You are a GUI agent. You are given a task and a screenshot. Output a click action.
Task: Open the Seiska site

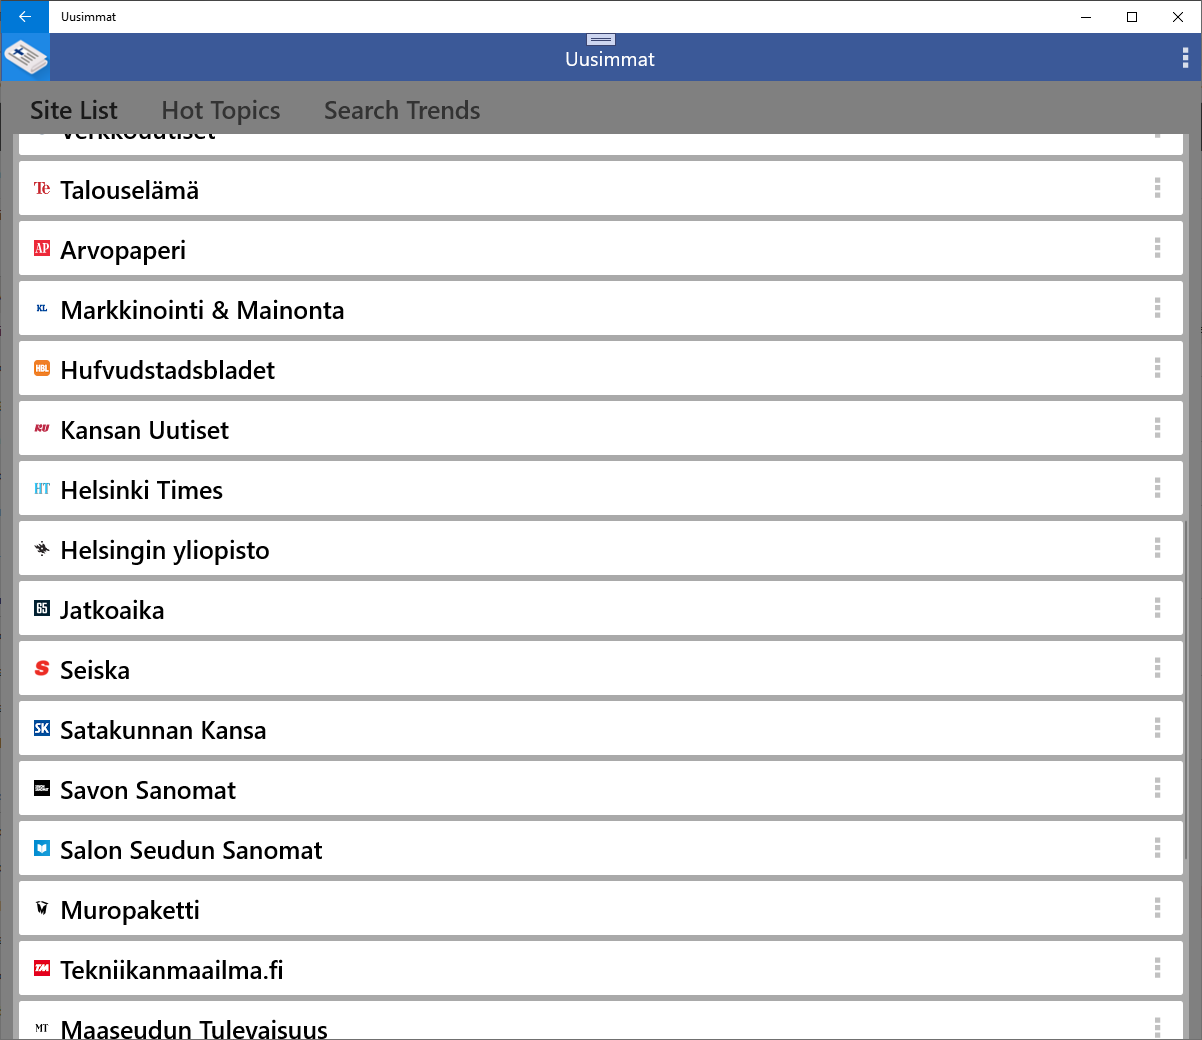[601, 668]
